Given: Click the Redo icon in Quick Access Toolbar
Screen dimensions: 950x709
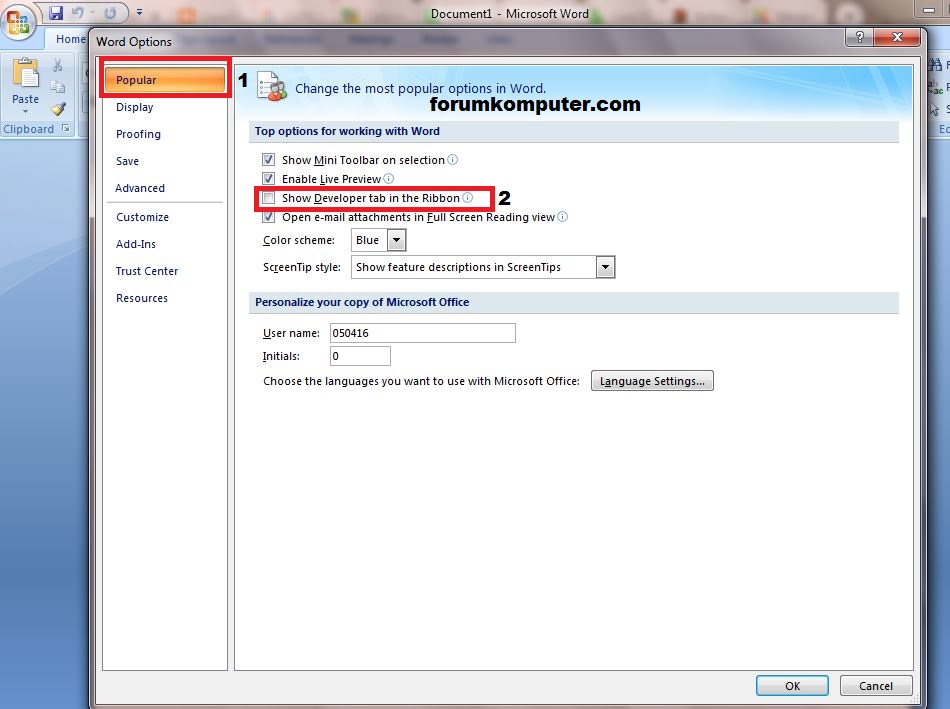Looking at the screenshot, I should (110, 13).
